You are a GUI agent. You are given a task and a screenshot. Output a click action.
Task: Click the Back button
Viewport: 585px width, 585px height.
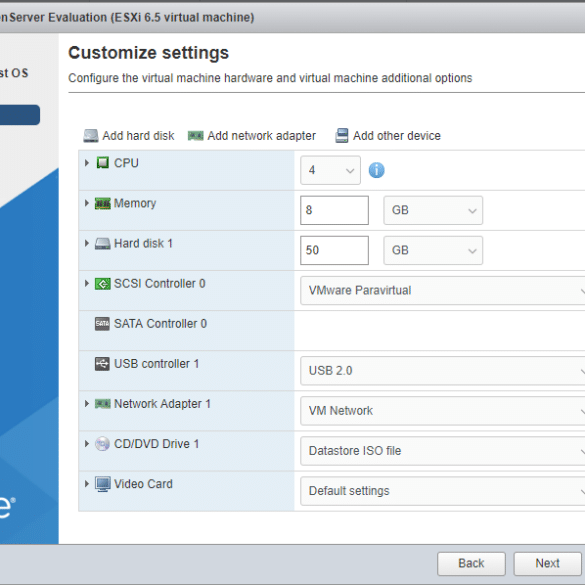click(471, 564)
